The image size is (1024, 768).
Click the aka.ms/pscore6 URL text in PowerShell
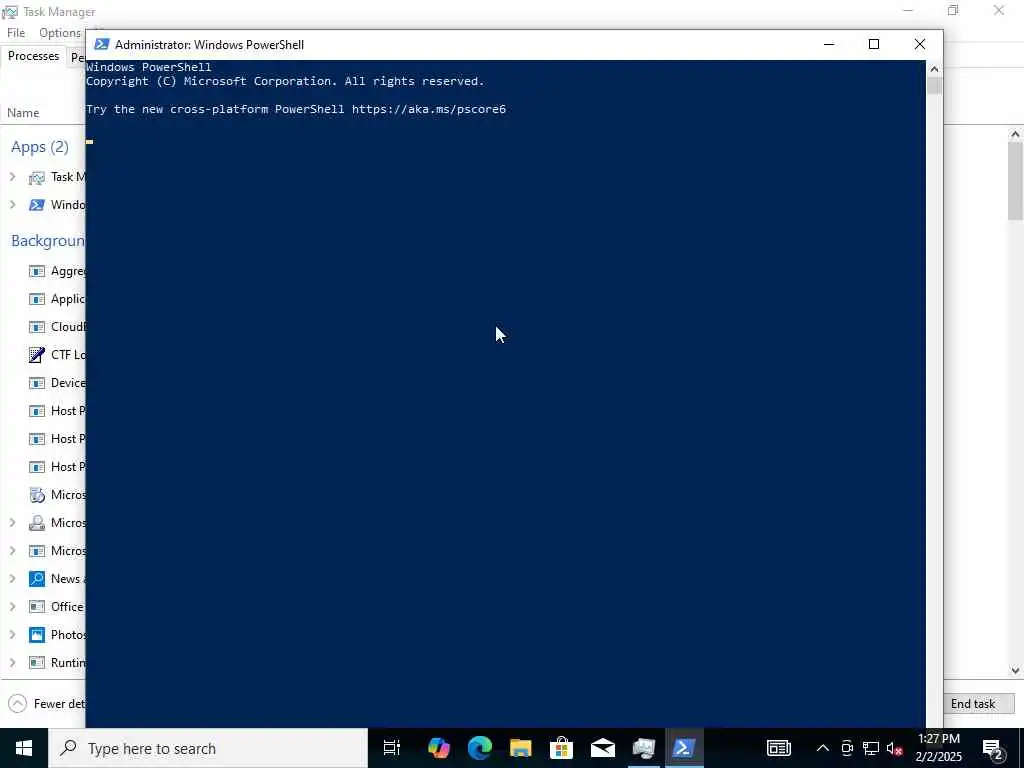[429, 109]
